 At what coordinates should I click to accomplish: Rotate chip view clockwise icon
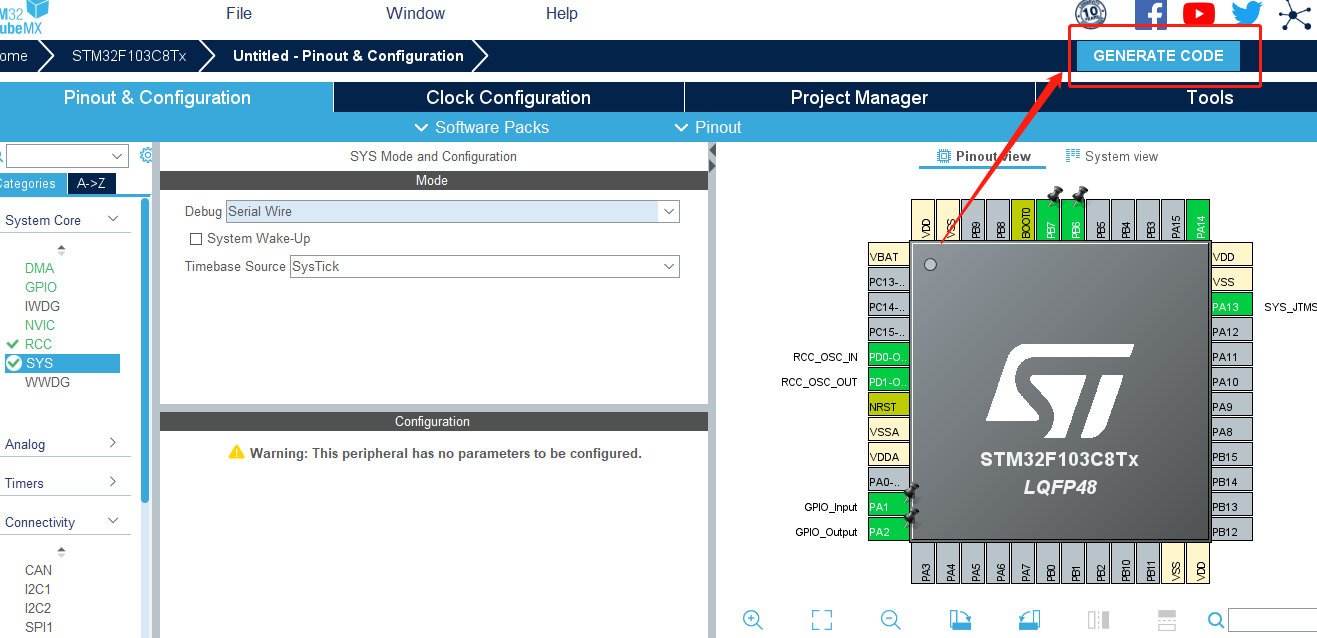tap(960, 620)
